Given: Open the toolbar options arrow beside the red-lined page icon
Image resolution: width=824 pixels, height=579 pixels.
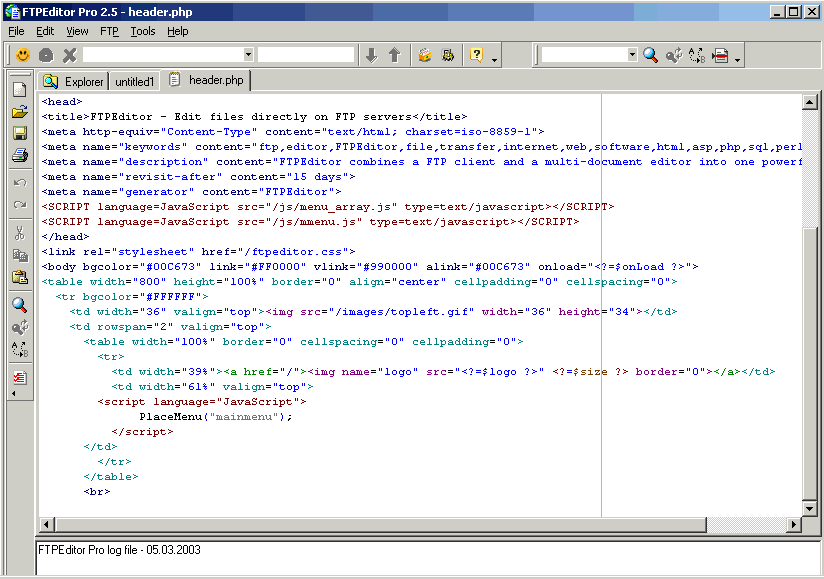Looking at the screenshot, I should pos(737,60).
